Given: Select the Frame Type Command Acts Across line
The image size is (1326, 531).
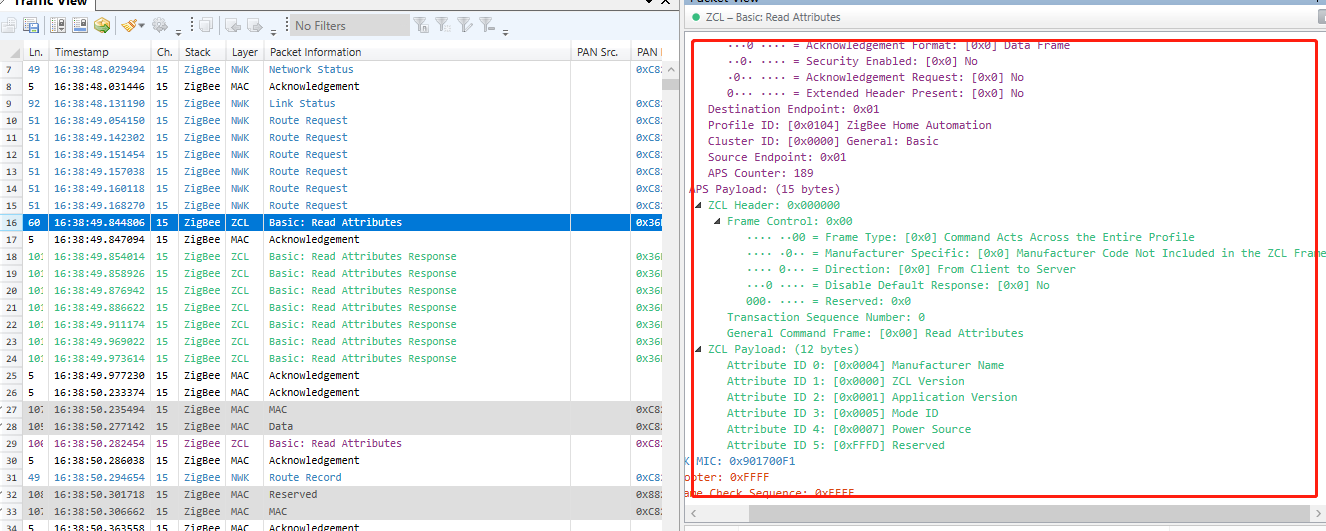Looking at the screenshot, I should coord(970,237).
